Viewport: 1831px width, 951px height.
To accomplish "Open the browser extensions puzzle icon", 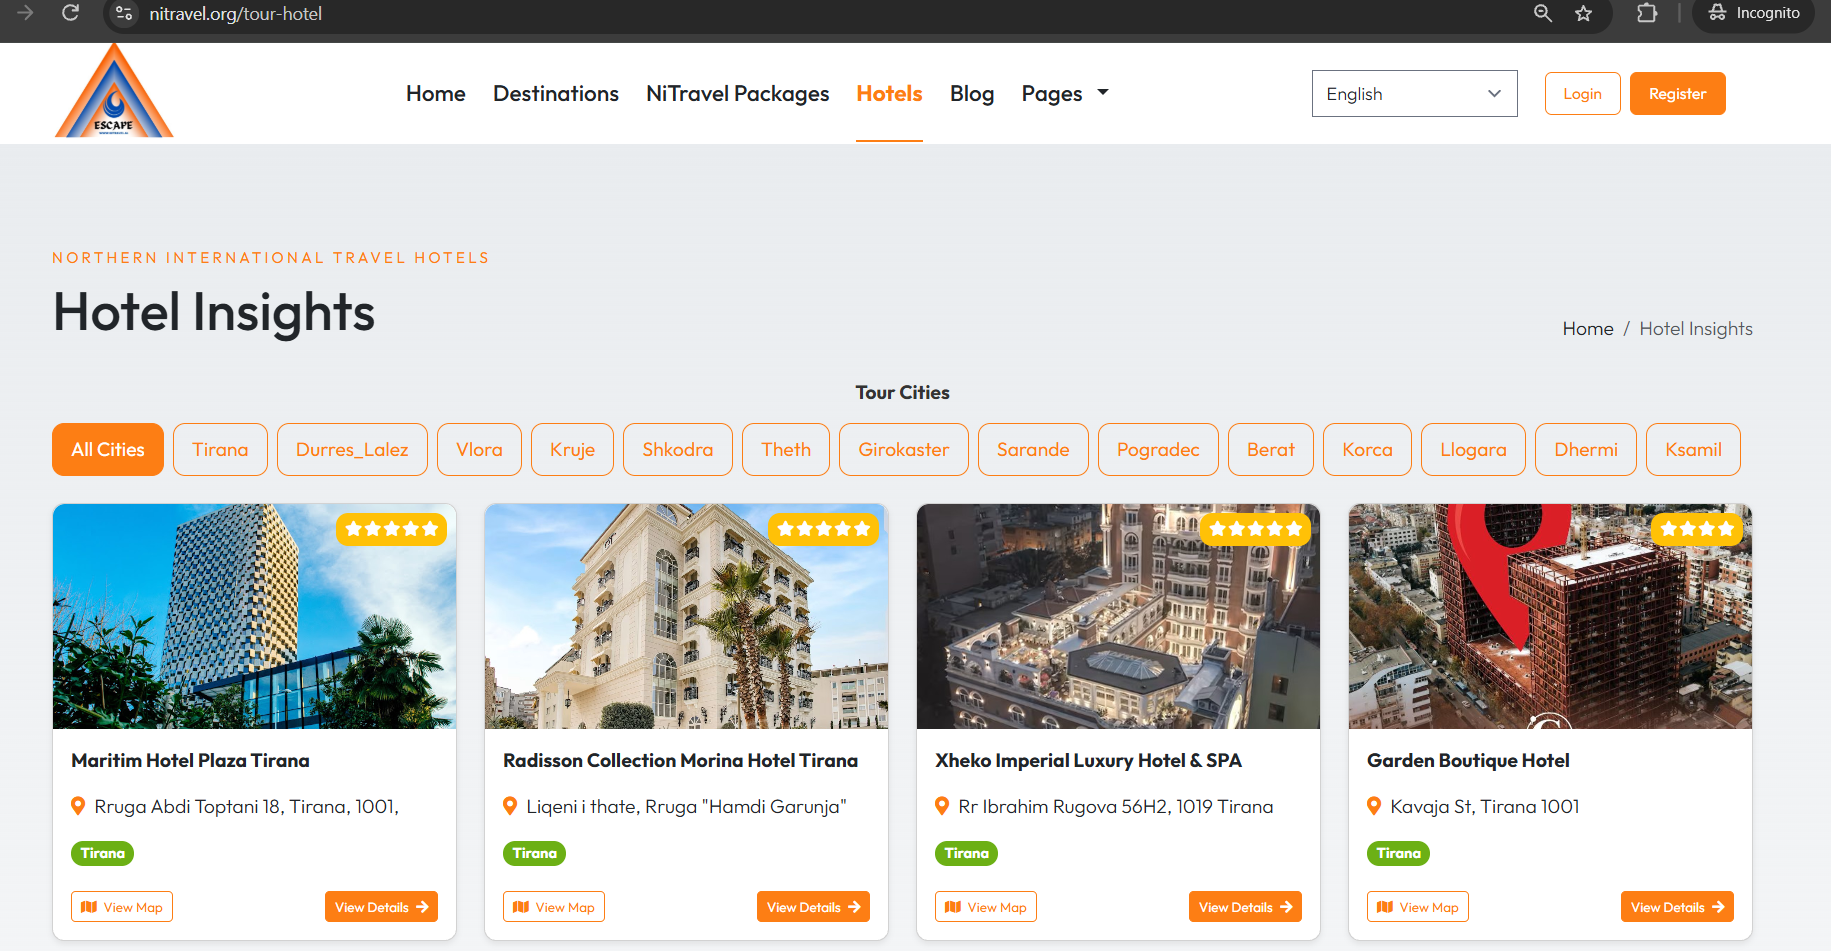I will point(1647,13).
